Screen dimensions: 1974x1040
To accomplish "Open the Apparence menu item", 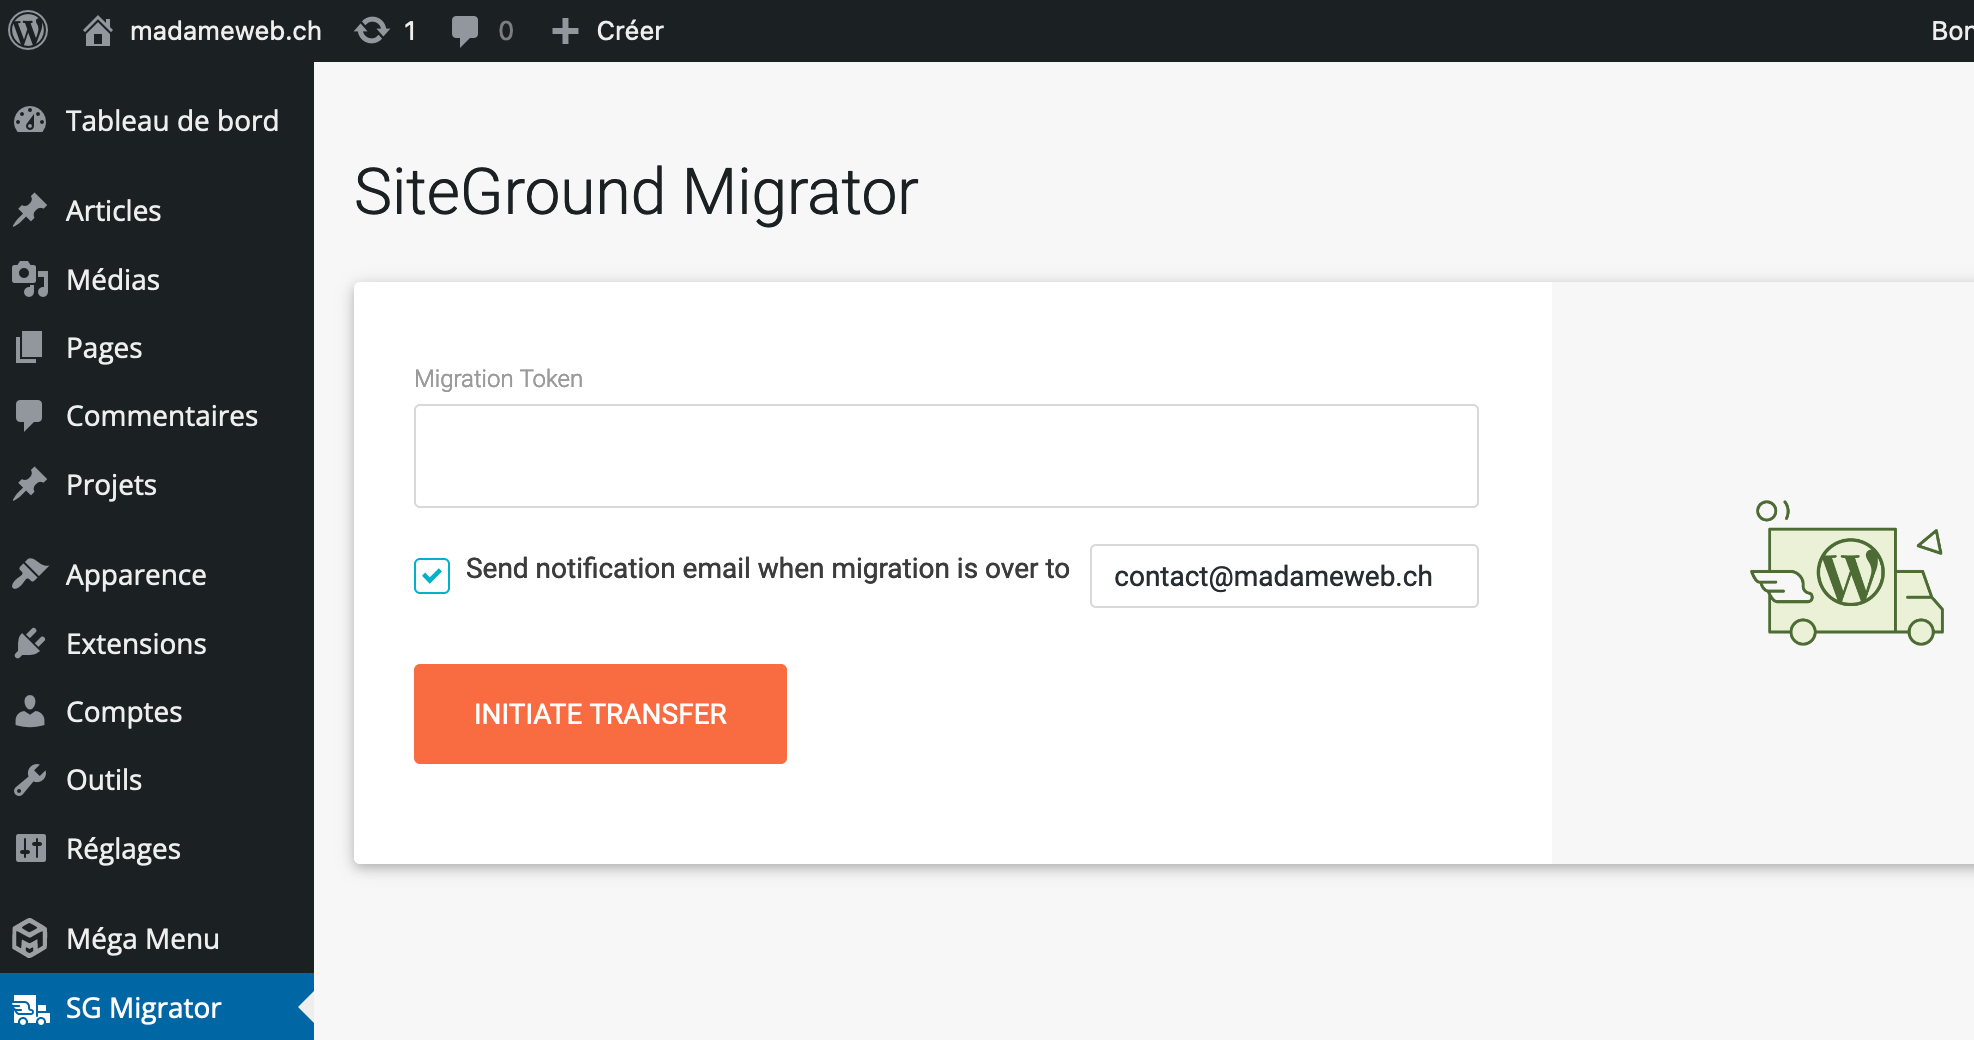I will point(136,575).
